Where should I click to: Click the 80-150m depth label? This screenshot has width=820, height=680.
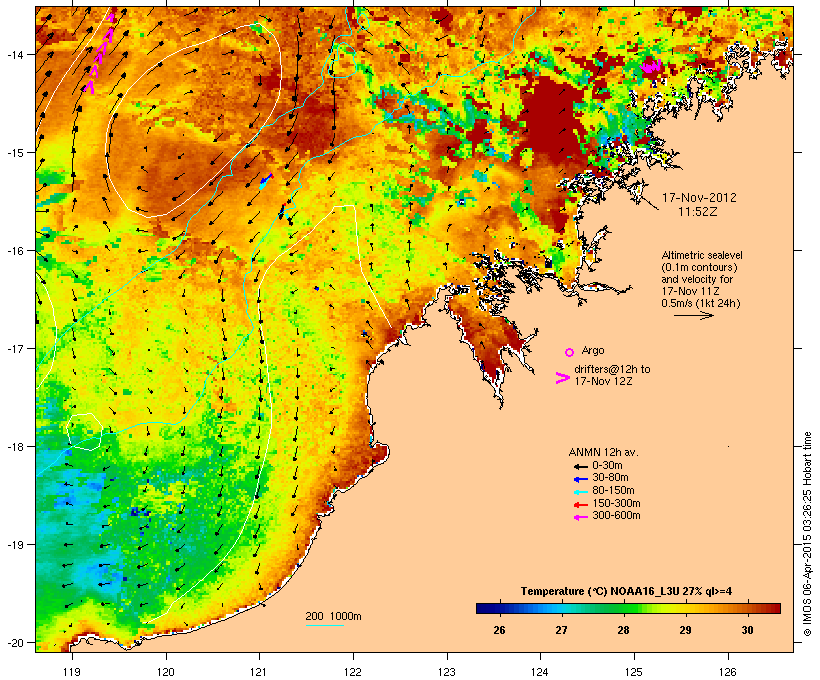pyautogui.click(x=613, y=491)
